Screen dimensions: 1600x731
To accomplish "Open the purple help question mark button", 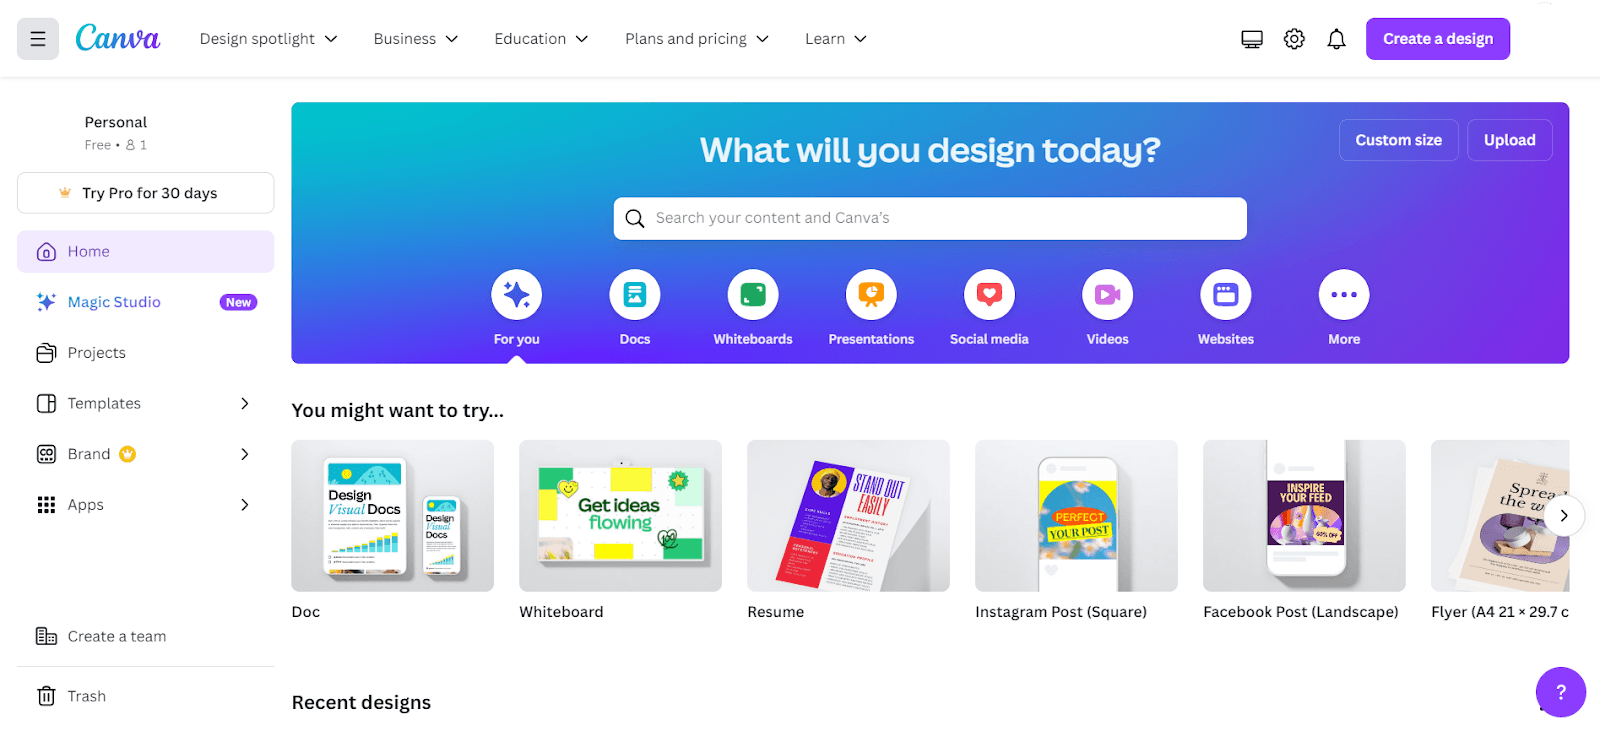I will (x=1561, y=692).
